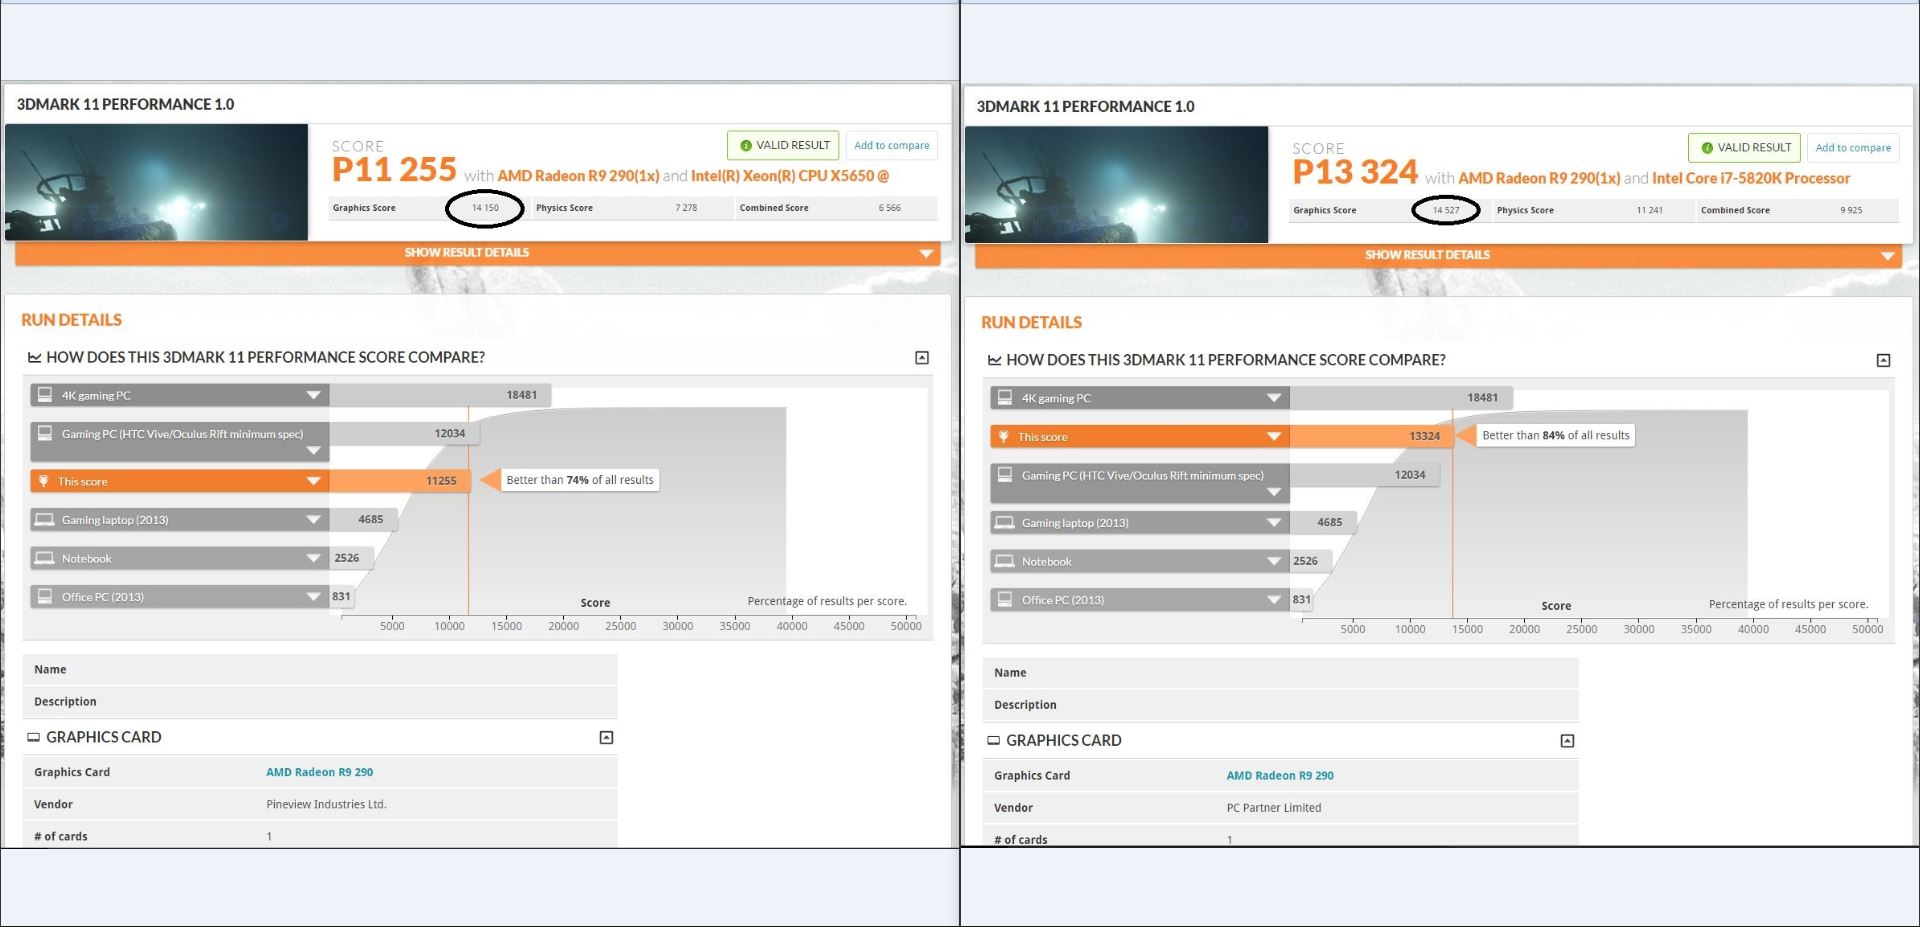Click the chart icon beside left comparison heading
The height and width of the screenshot is (927, 1920).
[x=34, y=357]
